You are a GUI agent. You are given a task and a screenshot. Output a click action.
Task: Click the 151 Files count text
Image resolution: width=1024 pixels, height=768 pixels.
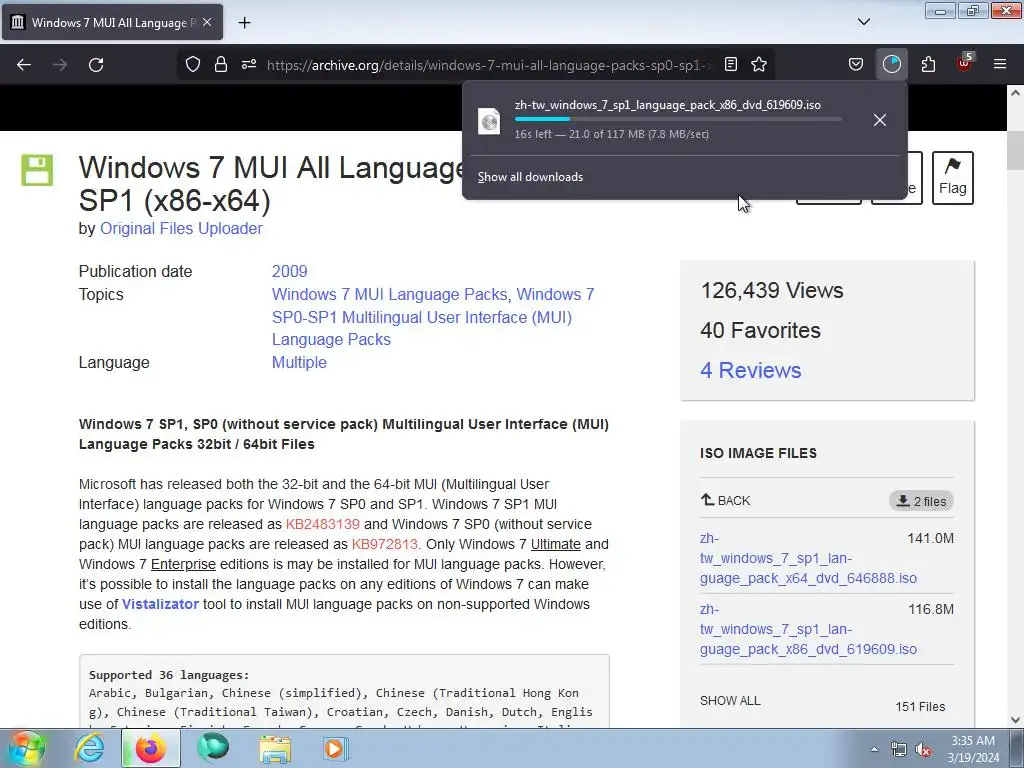[920, 707]
